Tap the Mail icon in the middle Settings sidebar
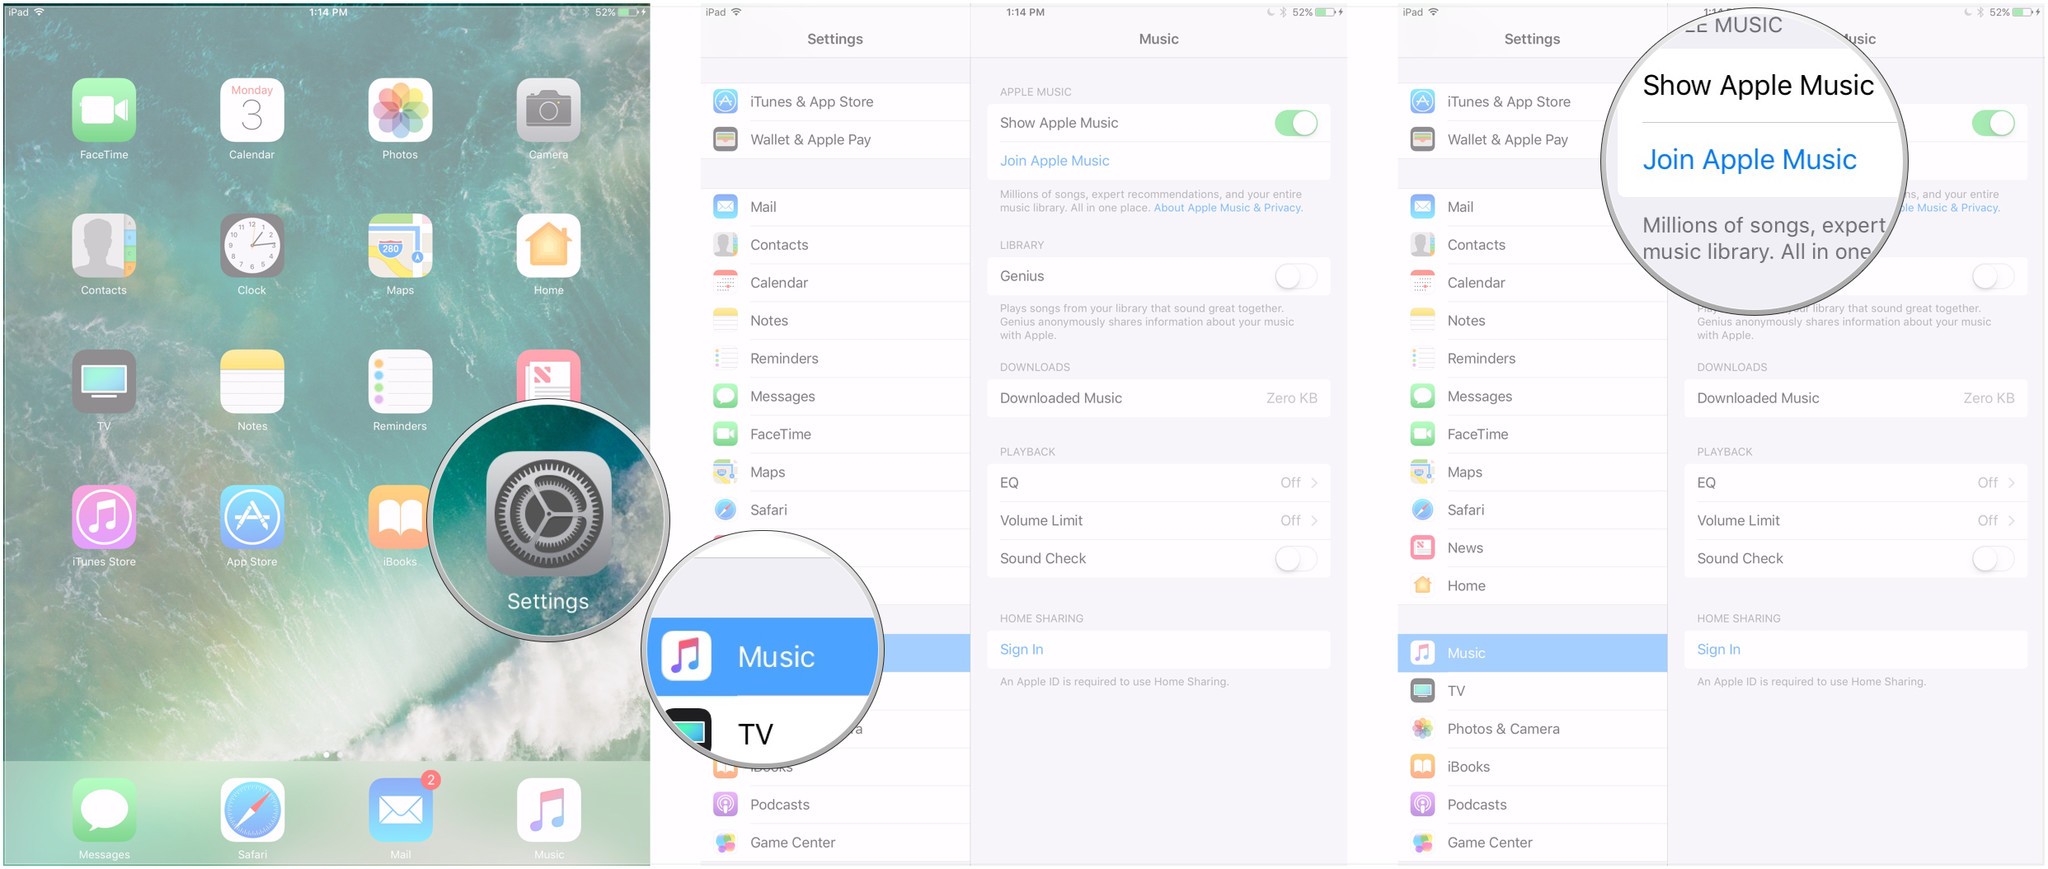This screenshot has height=869, width=2048. pyautogui.click(x=725, y=206)
